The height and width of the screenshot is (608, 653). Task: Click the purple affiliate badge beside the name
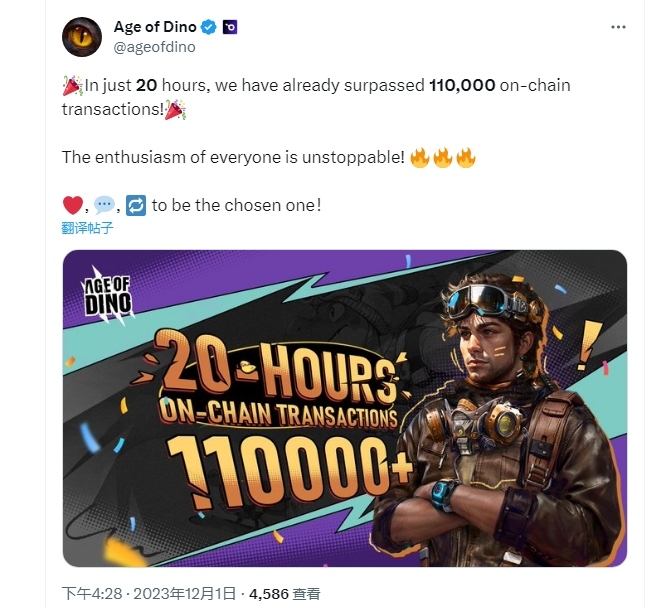click(230, 27)
